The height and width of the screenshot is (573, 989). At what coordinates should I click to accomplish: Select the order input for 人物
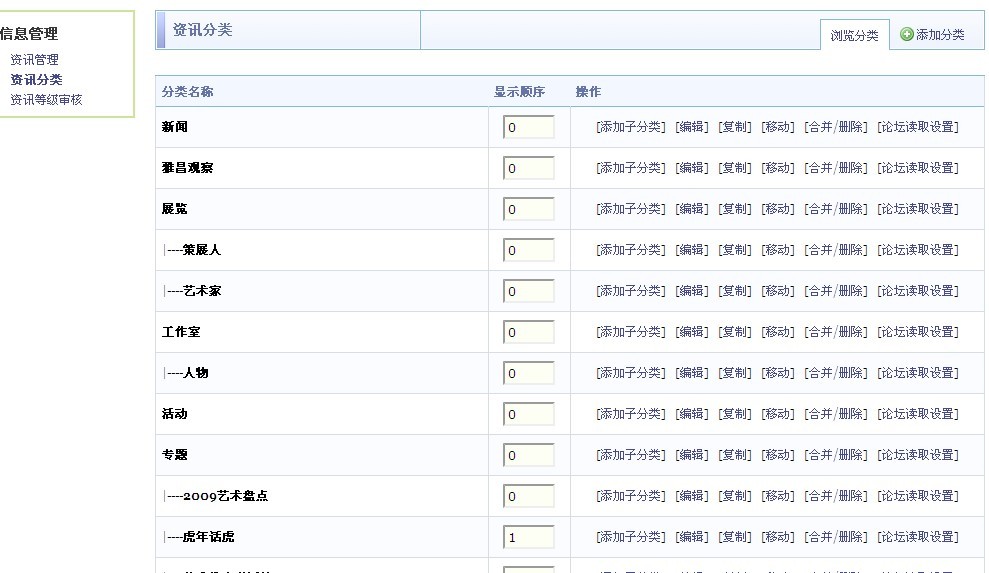pyautogui.click(x=529, y=373)
